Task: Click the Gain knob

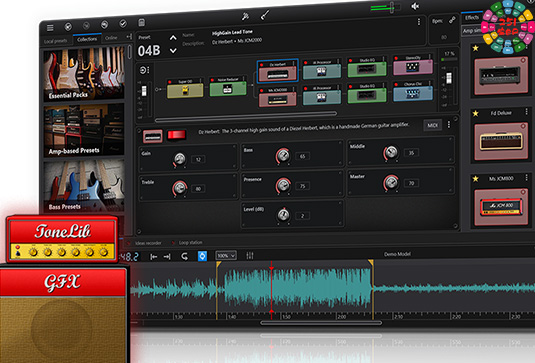Action: (x=179, y=159)
